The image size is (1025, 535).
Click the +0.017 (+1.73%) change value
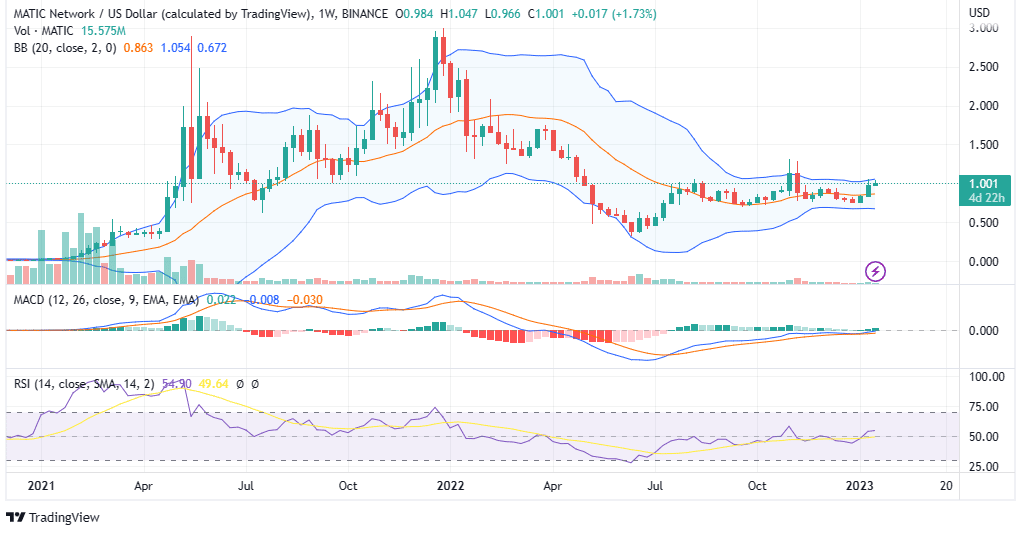[x=614, y=14]
